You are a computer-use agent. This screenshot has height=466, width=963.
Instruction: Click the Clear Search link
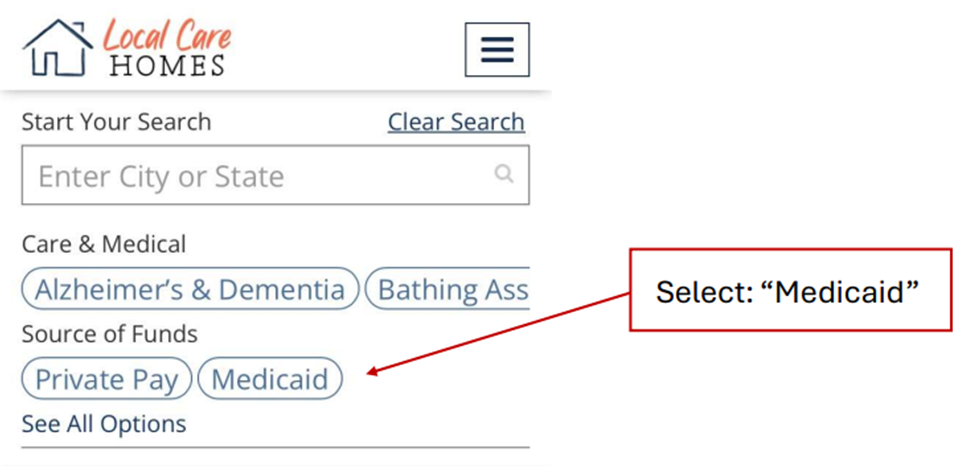coord(456,122)
